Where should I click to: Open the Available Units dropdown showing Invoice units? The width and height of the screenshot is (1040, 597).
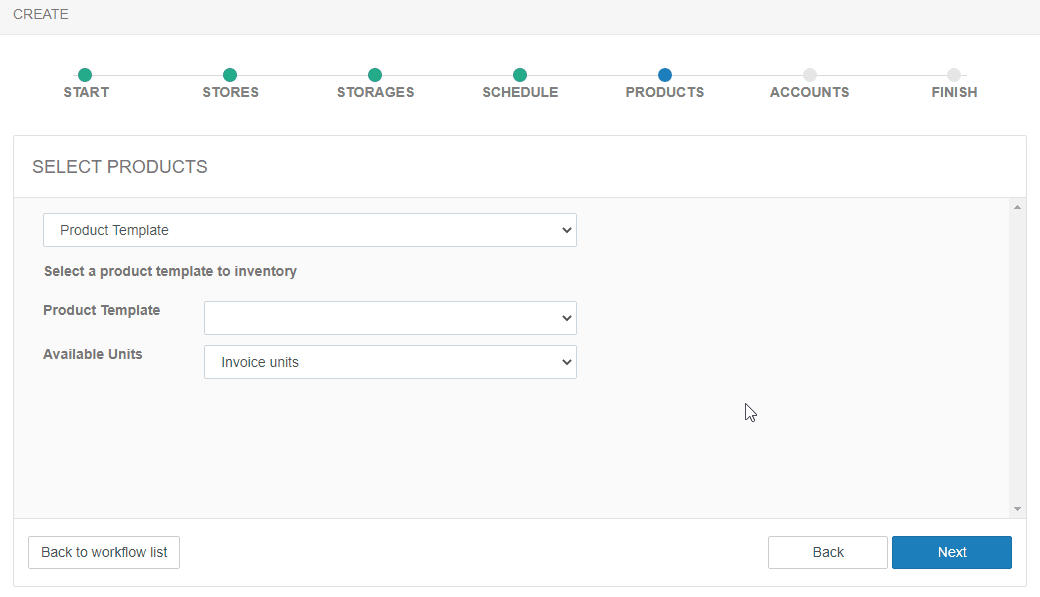click(x=390, y=362)
